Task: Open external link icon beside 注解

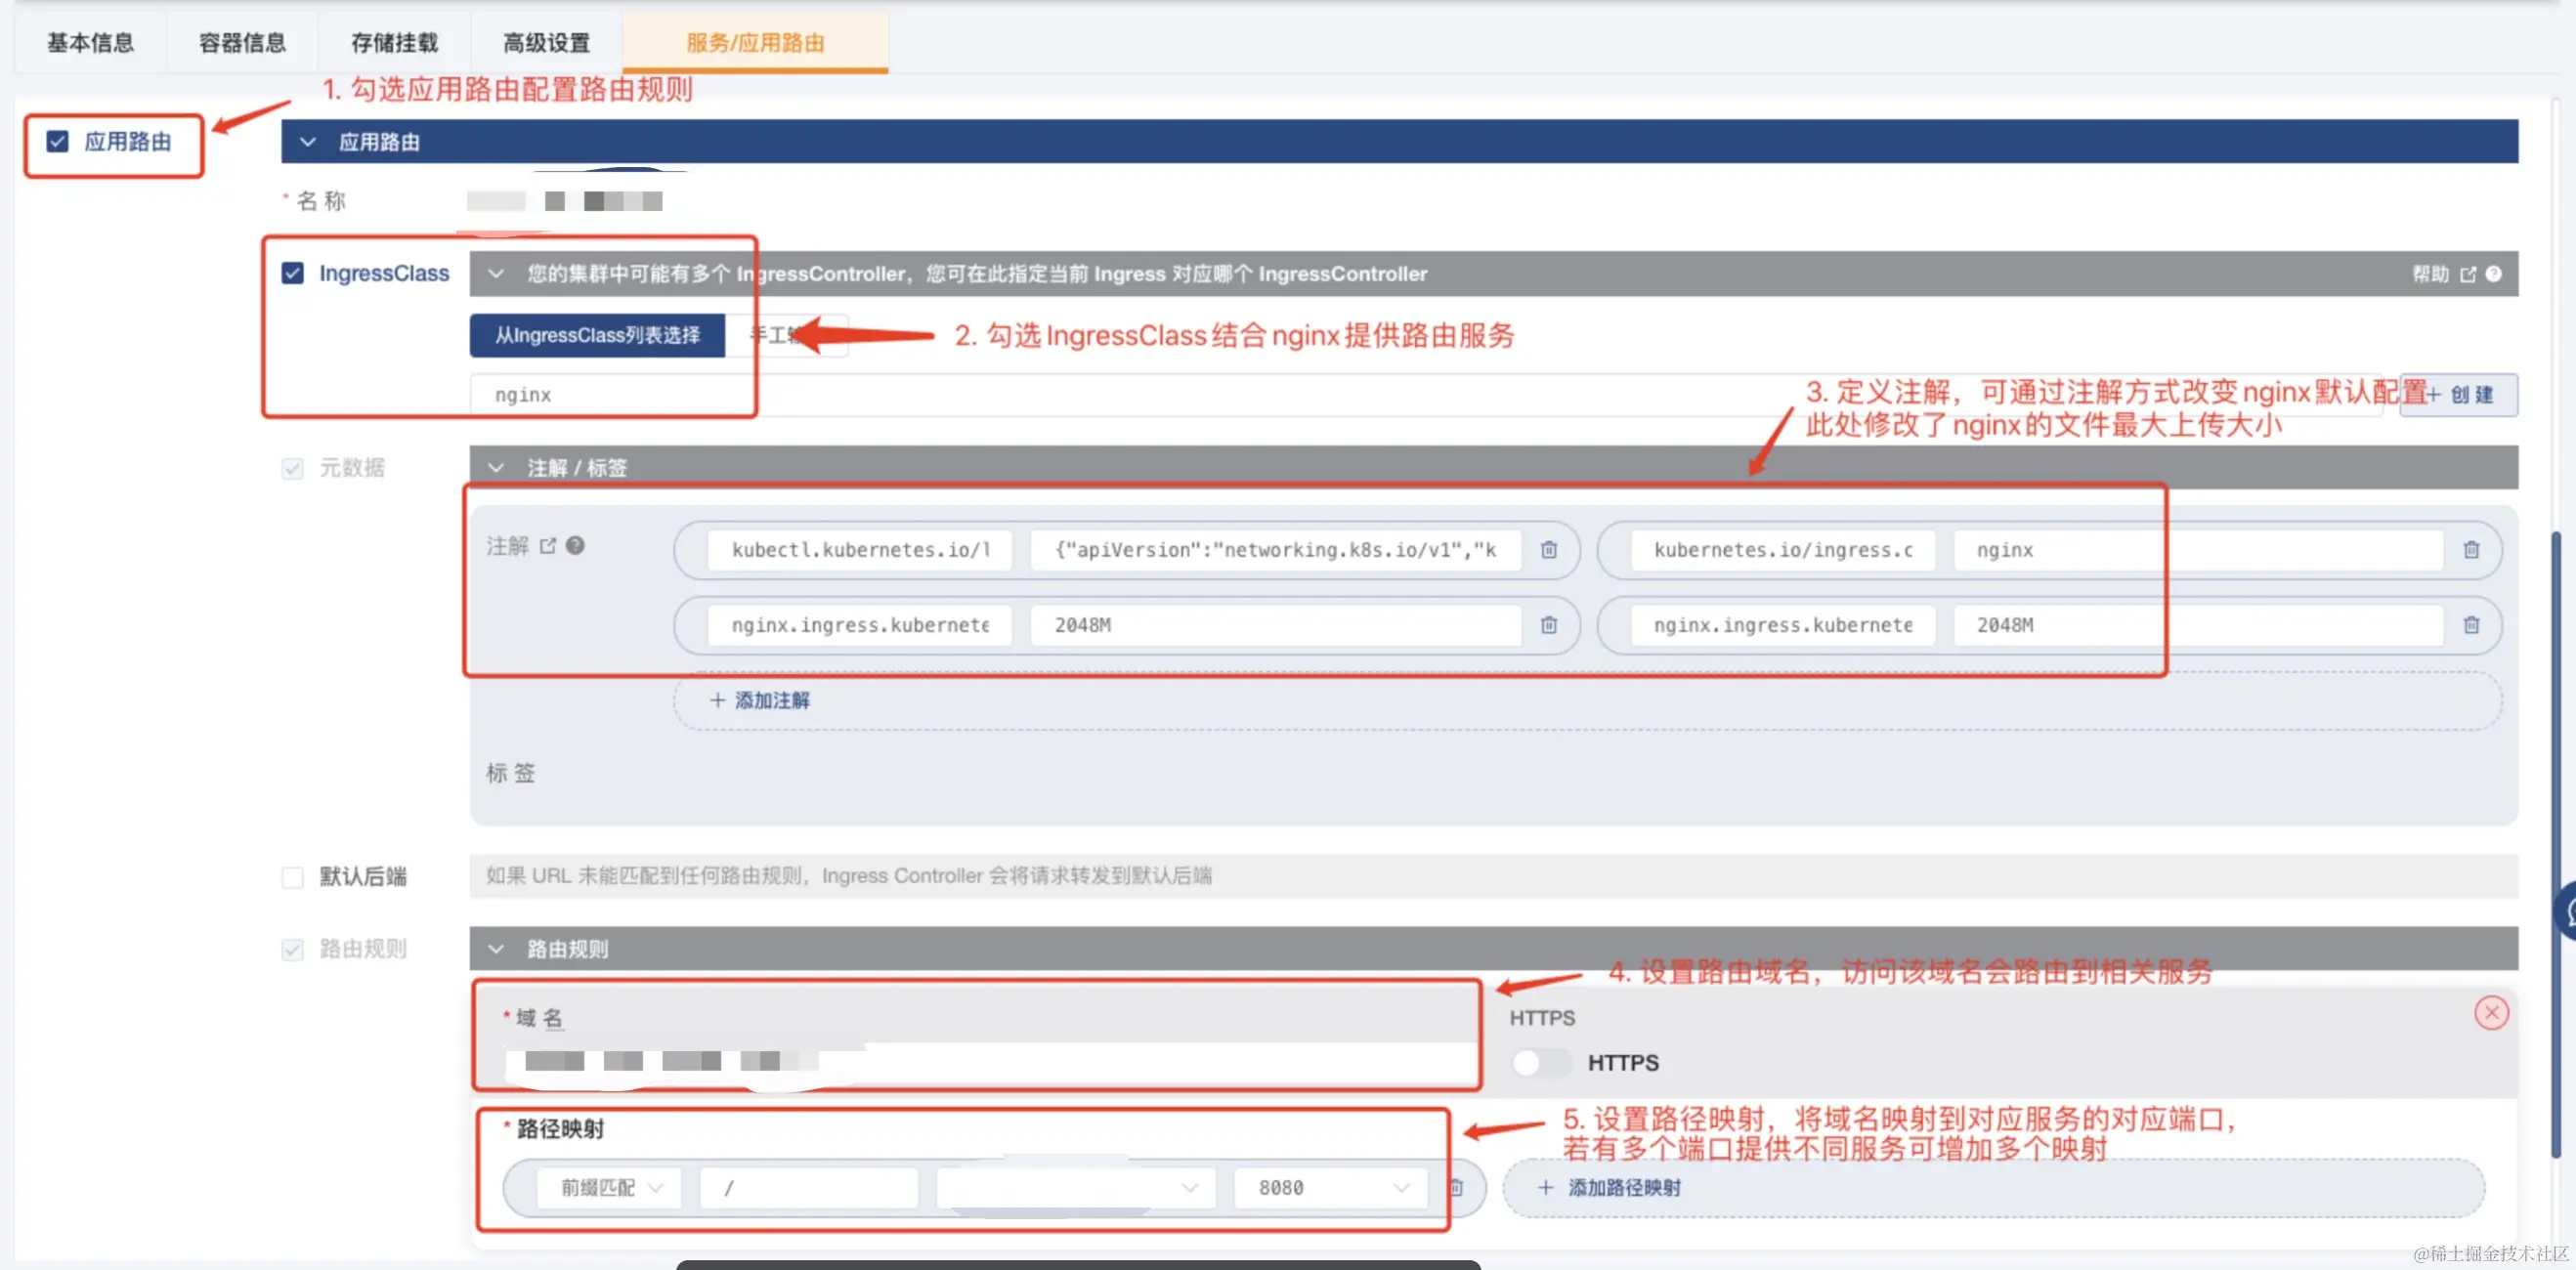Action: 548,545
